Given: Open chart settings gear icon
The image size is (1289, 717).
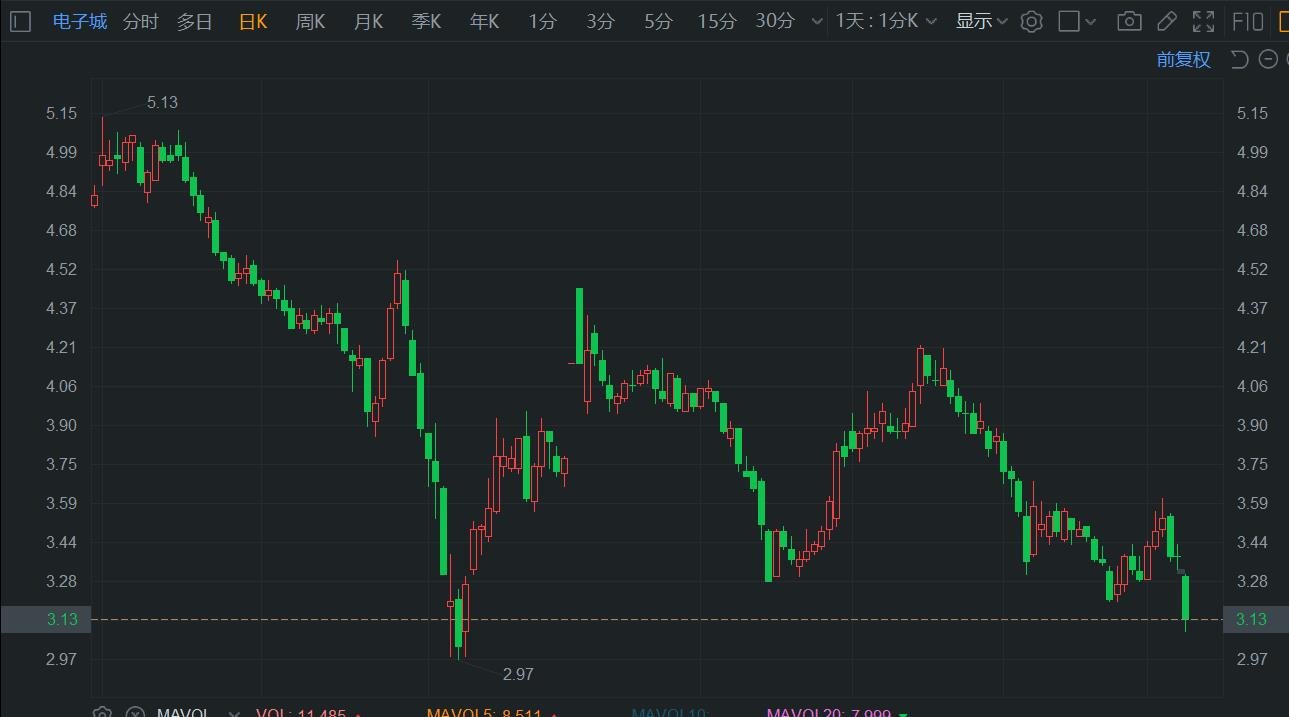Looking at the screenshot, I should (1031, 21).
